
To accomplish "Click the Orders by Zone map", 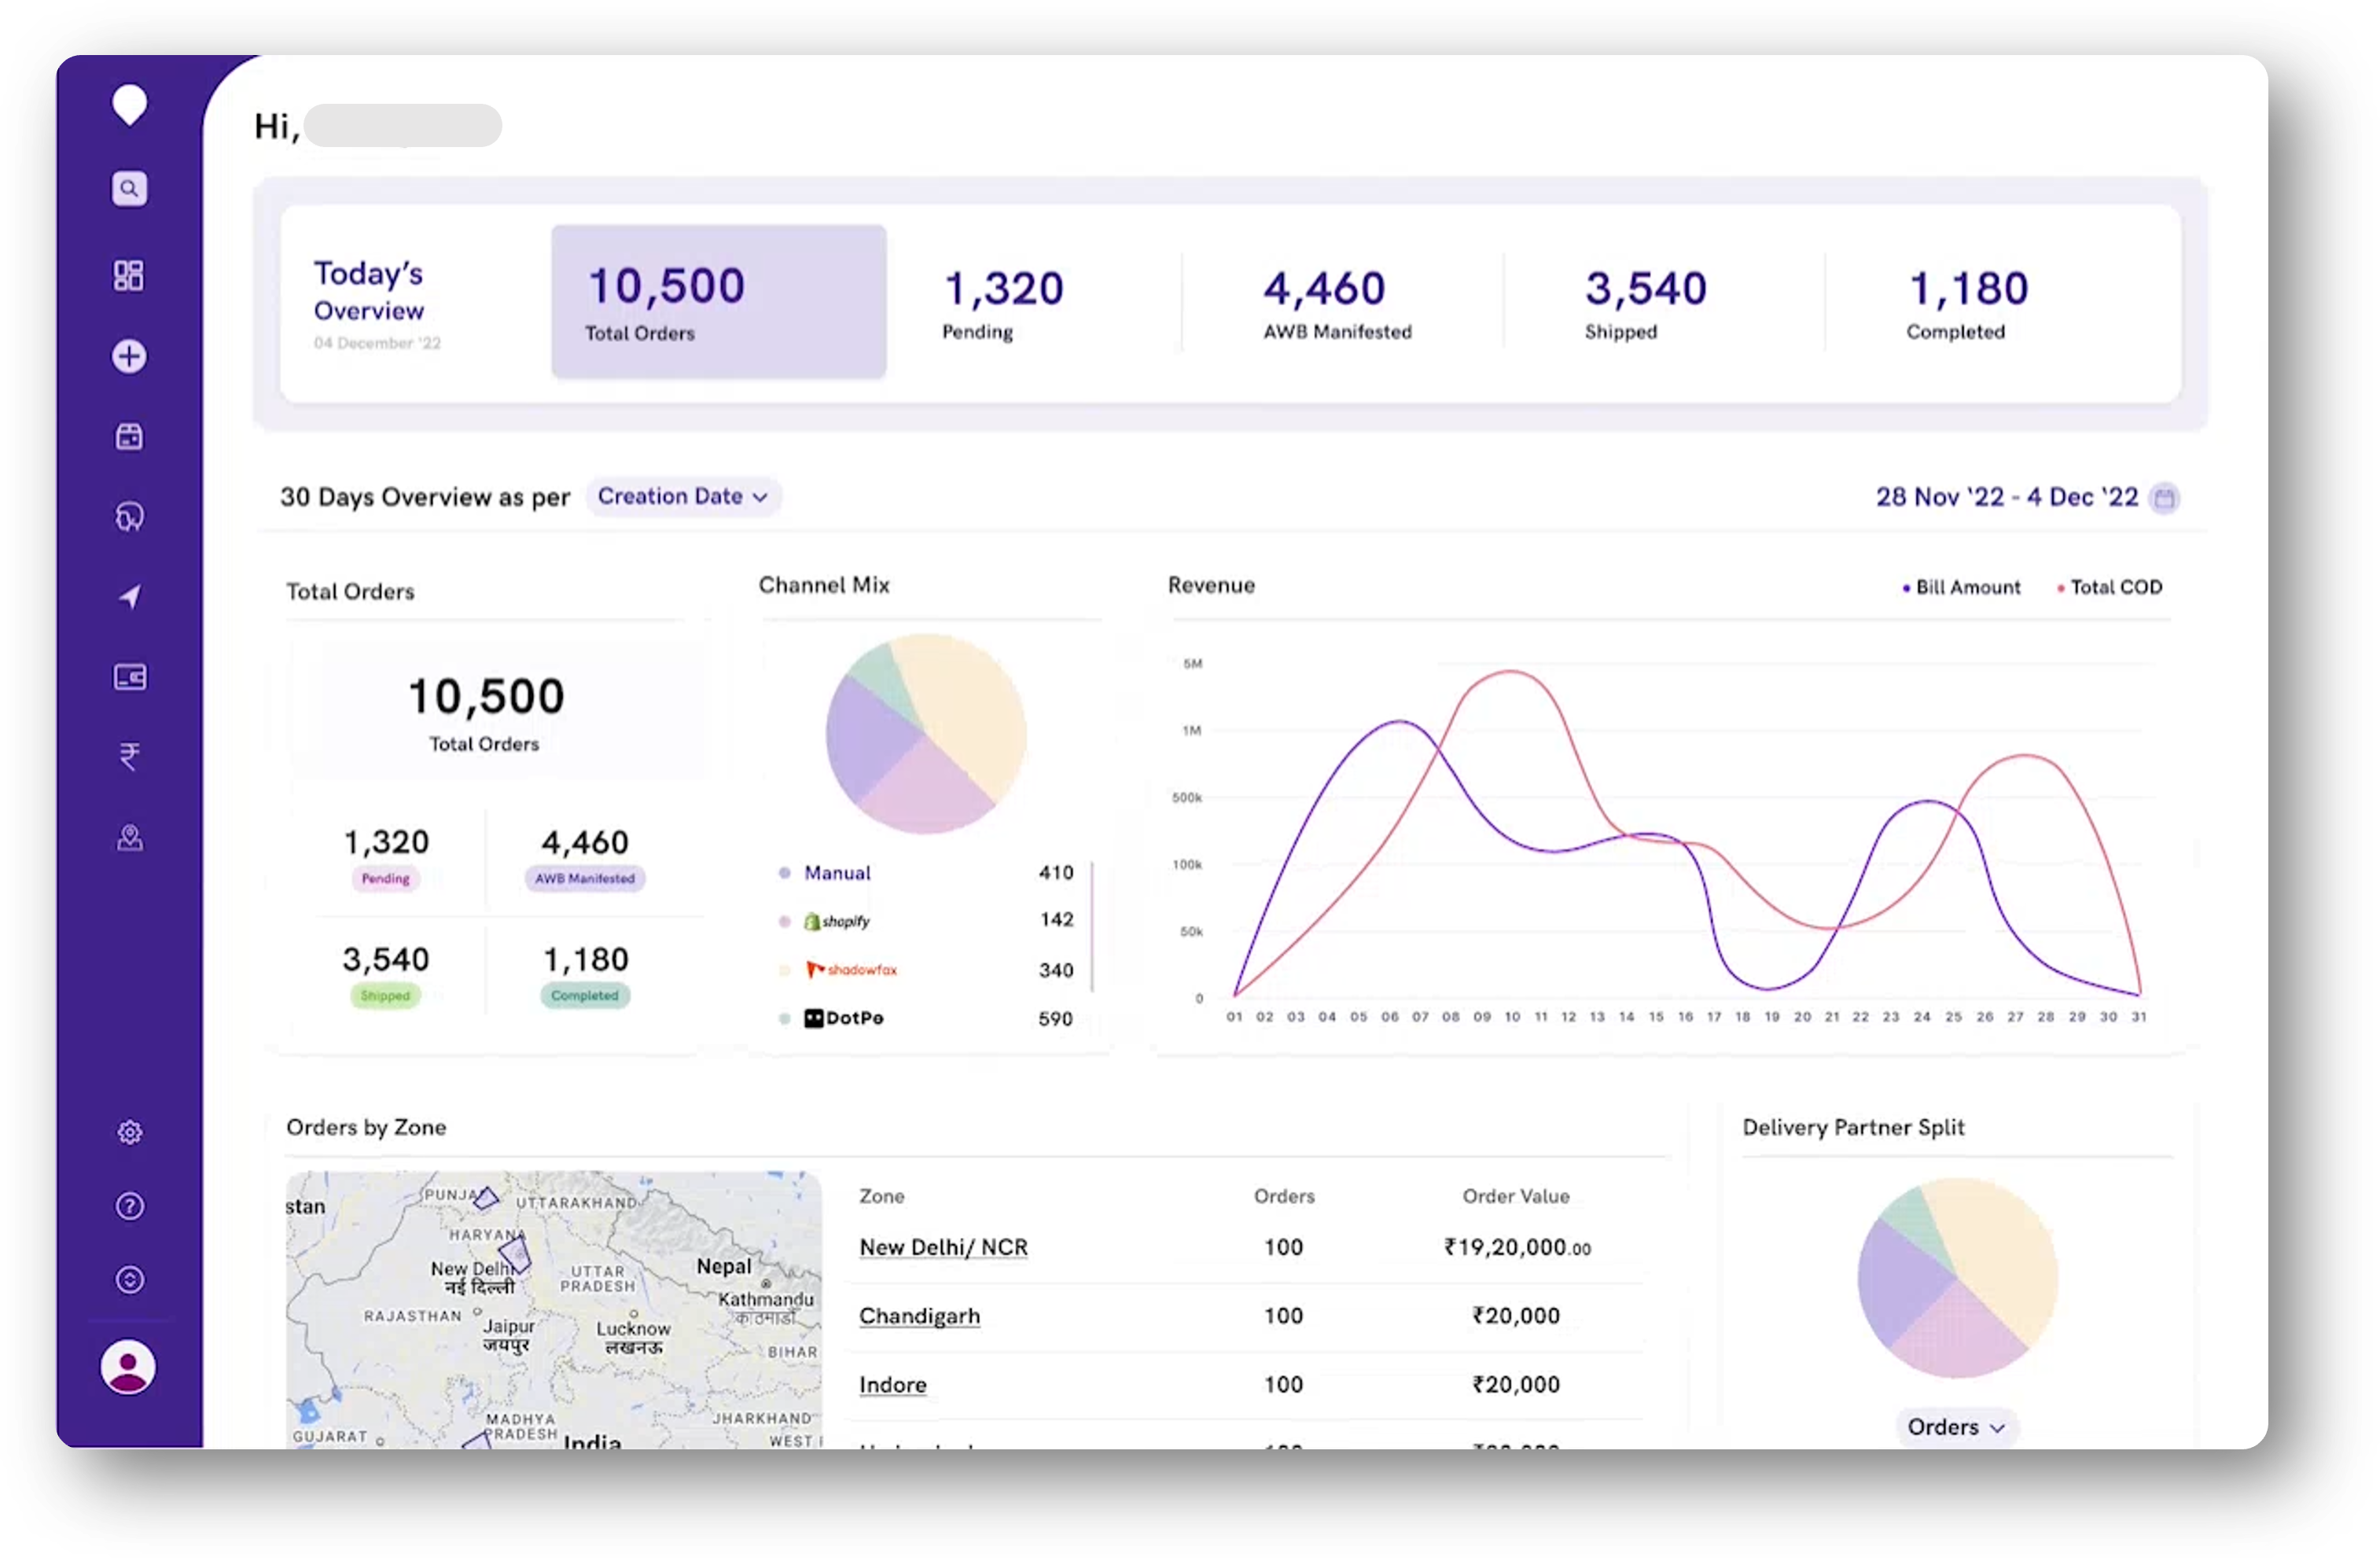I will pyautogui.click(x=553, y=1310).
